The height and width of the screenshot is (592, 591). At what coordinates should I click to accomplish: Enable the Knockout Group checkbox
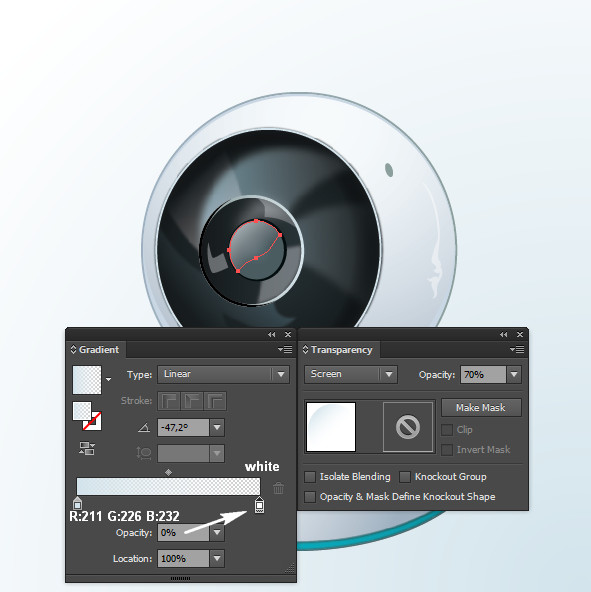tap(405, 477)
